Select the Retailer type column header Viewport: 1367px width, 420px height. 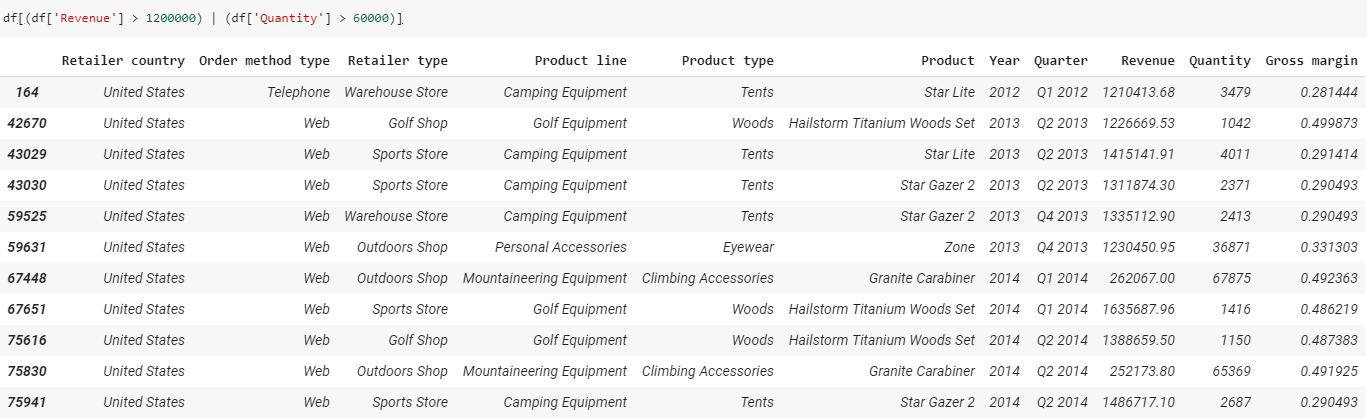(x=397, y=61)
